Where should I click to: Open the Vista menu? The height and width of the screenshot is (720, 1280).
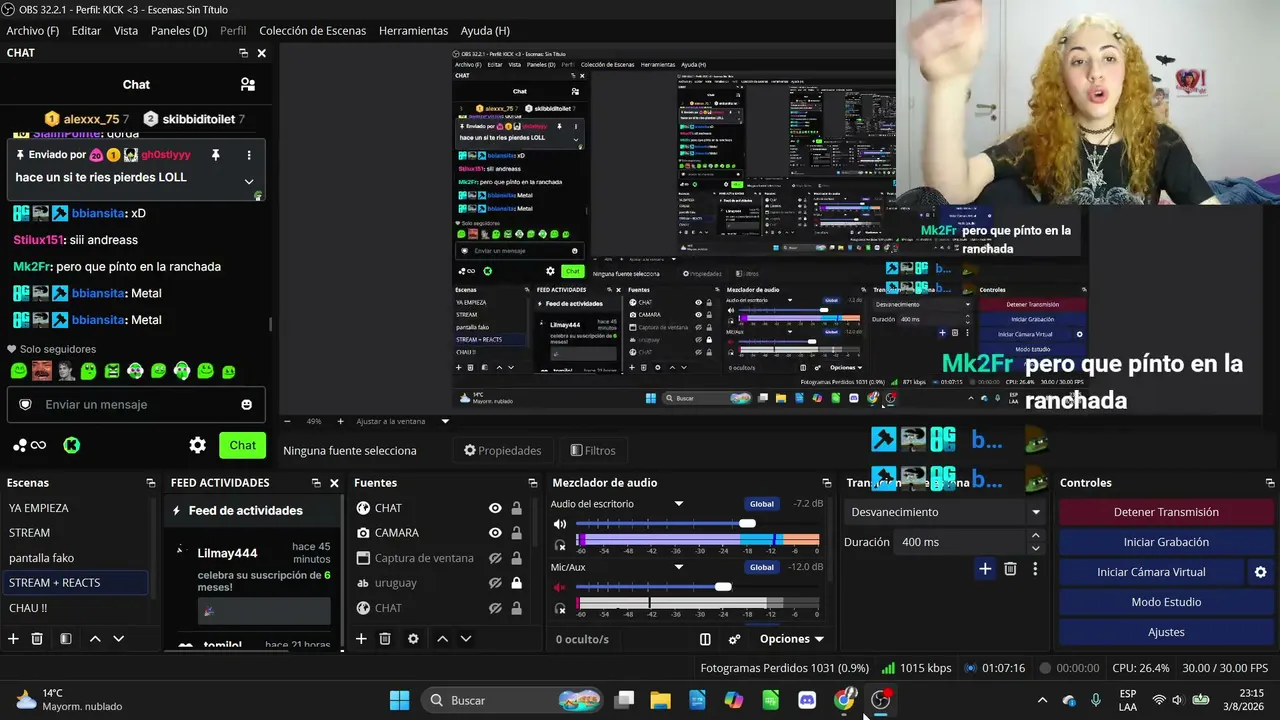[x=126, y=31]
